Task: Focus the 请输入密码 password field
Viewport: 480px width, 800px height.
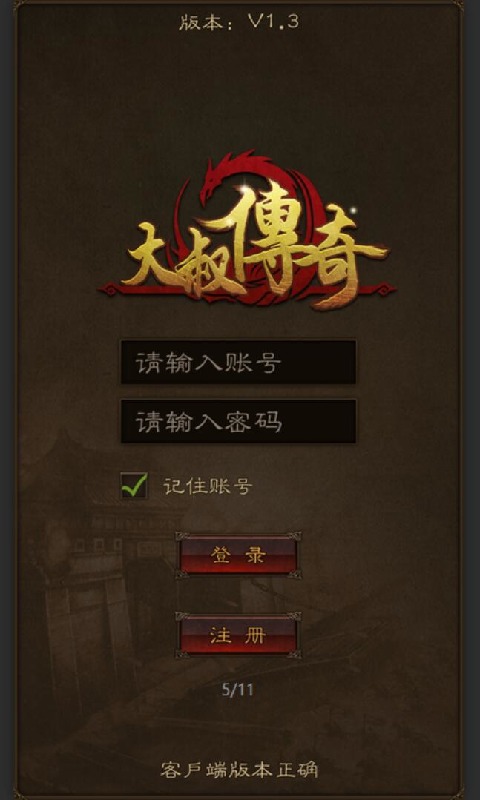Action: pyautogui.click(x=238, y=421)
